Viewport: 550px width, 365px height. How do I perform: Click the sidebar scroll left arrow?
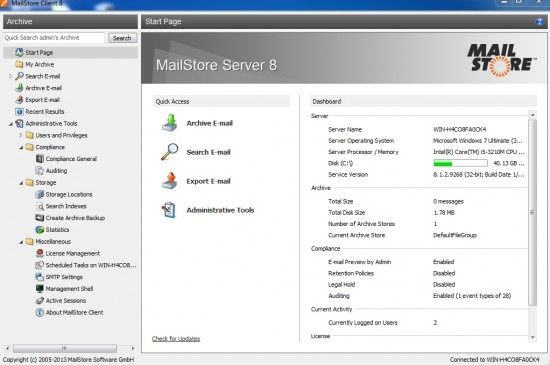coord(7,348)
